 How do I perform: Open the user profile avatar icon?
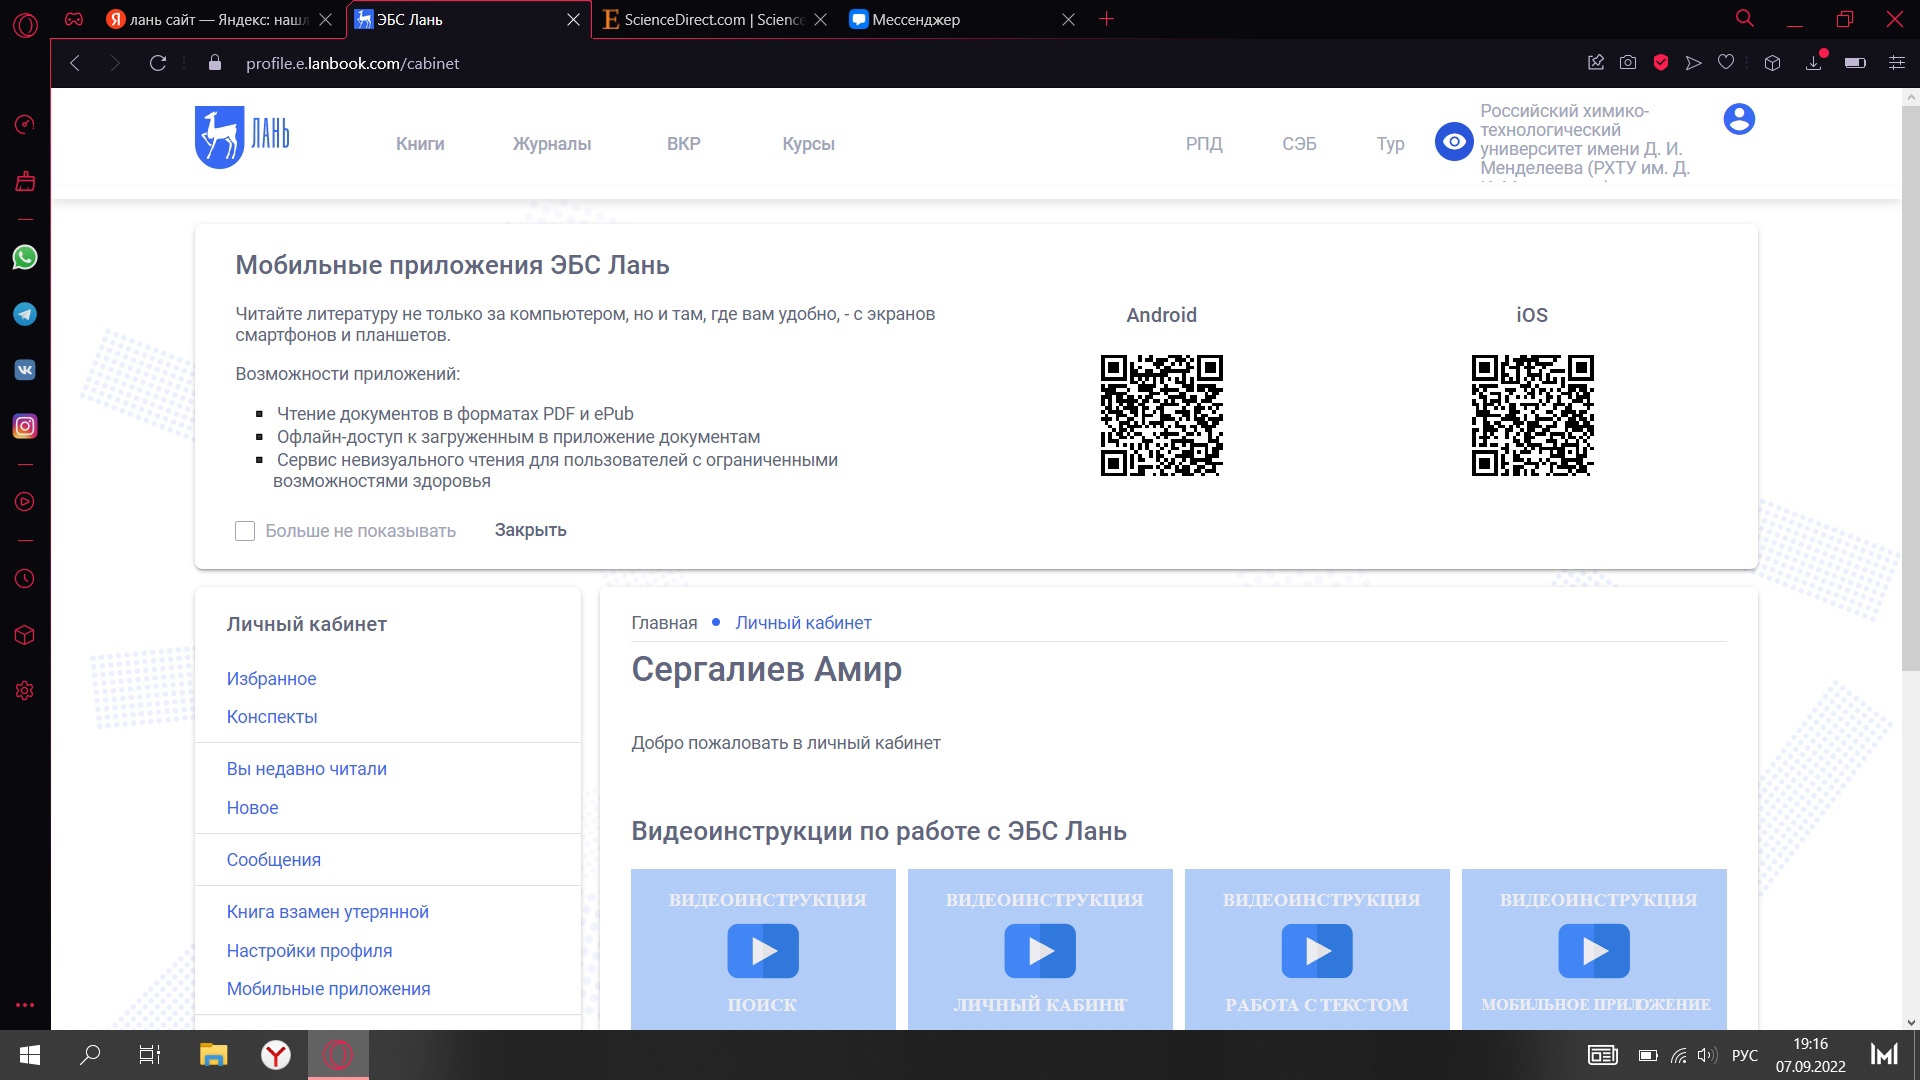coord(1739,119)
